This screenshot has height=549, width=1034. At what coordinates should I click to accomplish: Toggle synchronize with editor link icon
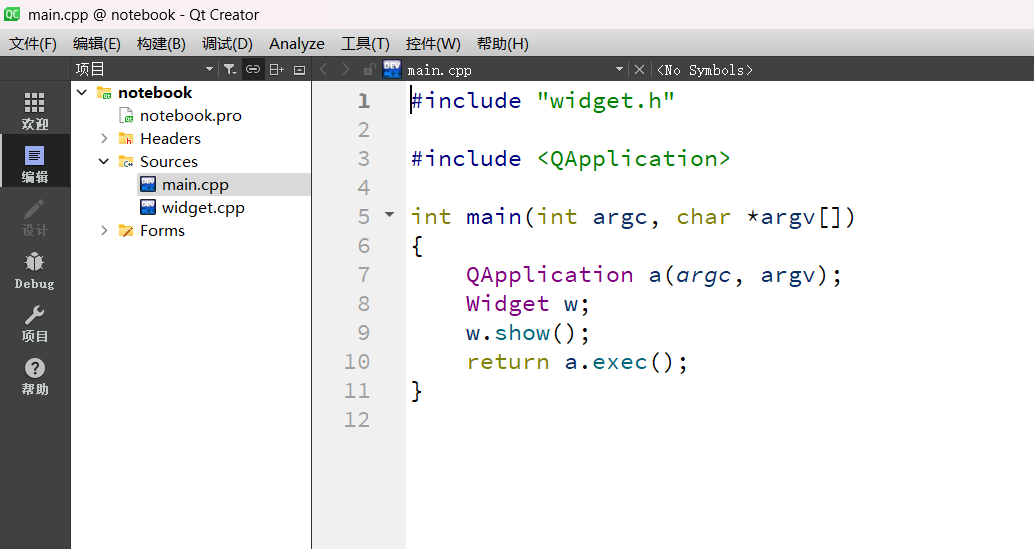253,69
